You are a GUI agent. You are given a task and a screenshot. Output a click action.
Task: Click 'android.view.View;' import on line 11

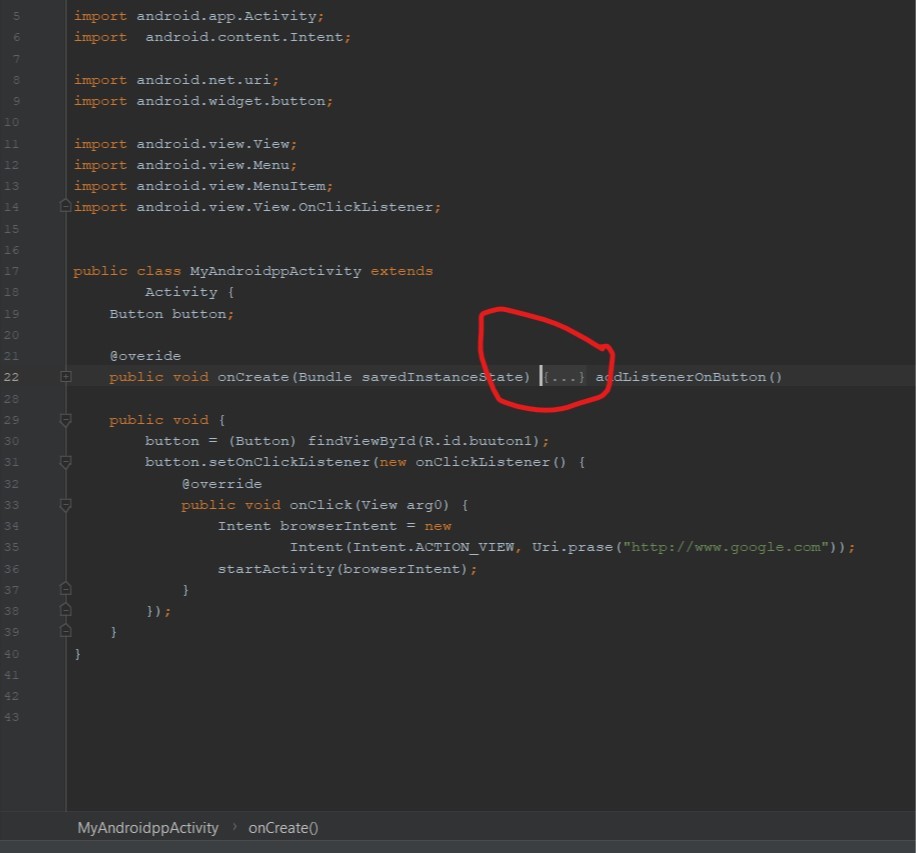[x=217, y=144]
